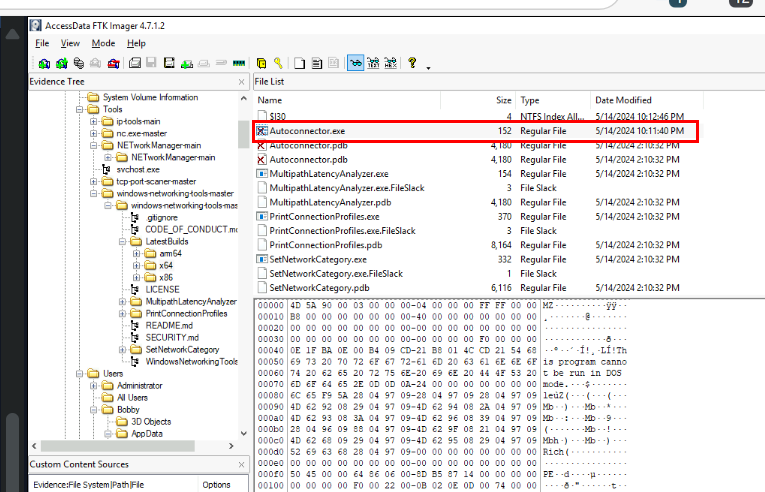Select the svchost.exe item in Evidence Tree
This screenshot has width=765, height=492.
pyautogui.click(x=137, y=170)
